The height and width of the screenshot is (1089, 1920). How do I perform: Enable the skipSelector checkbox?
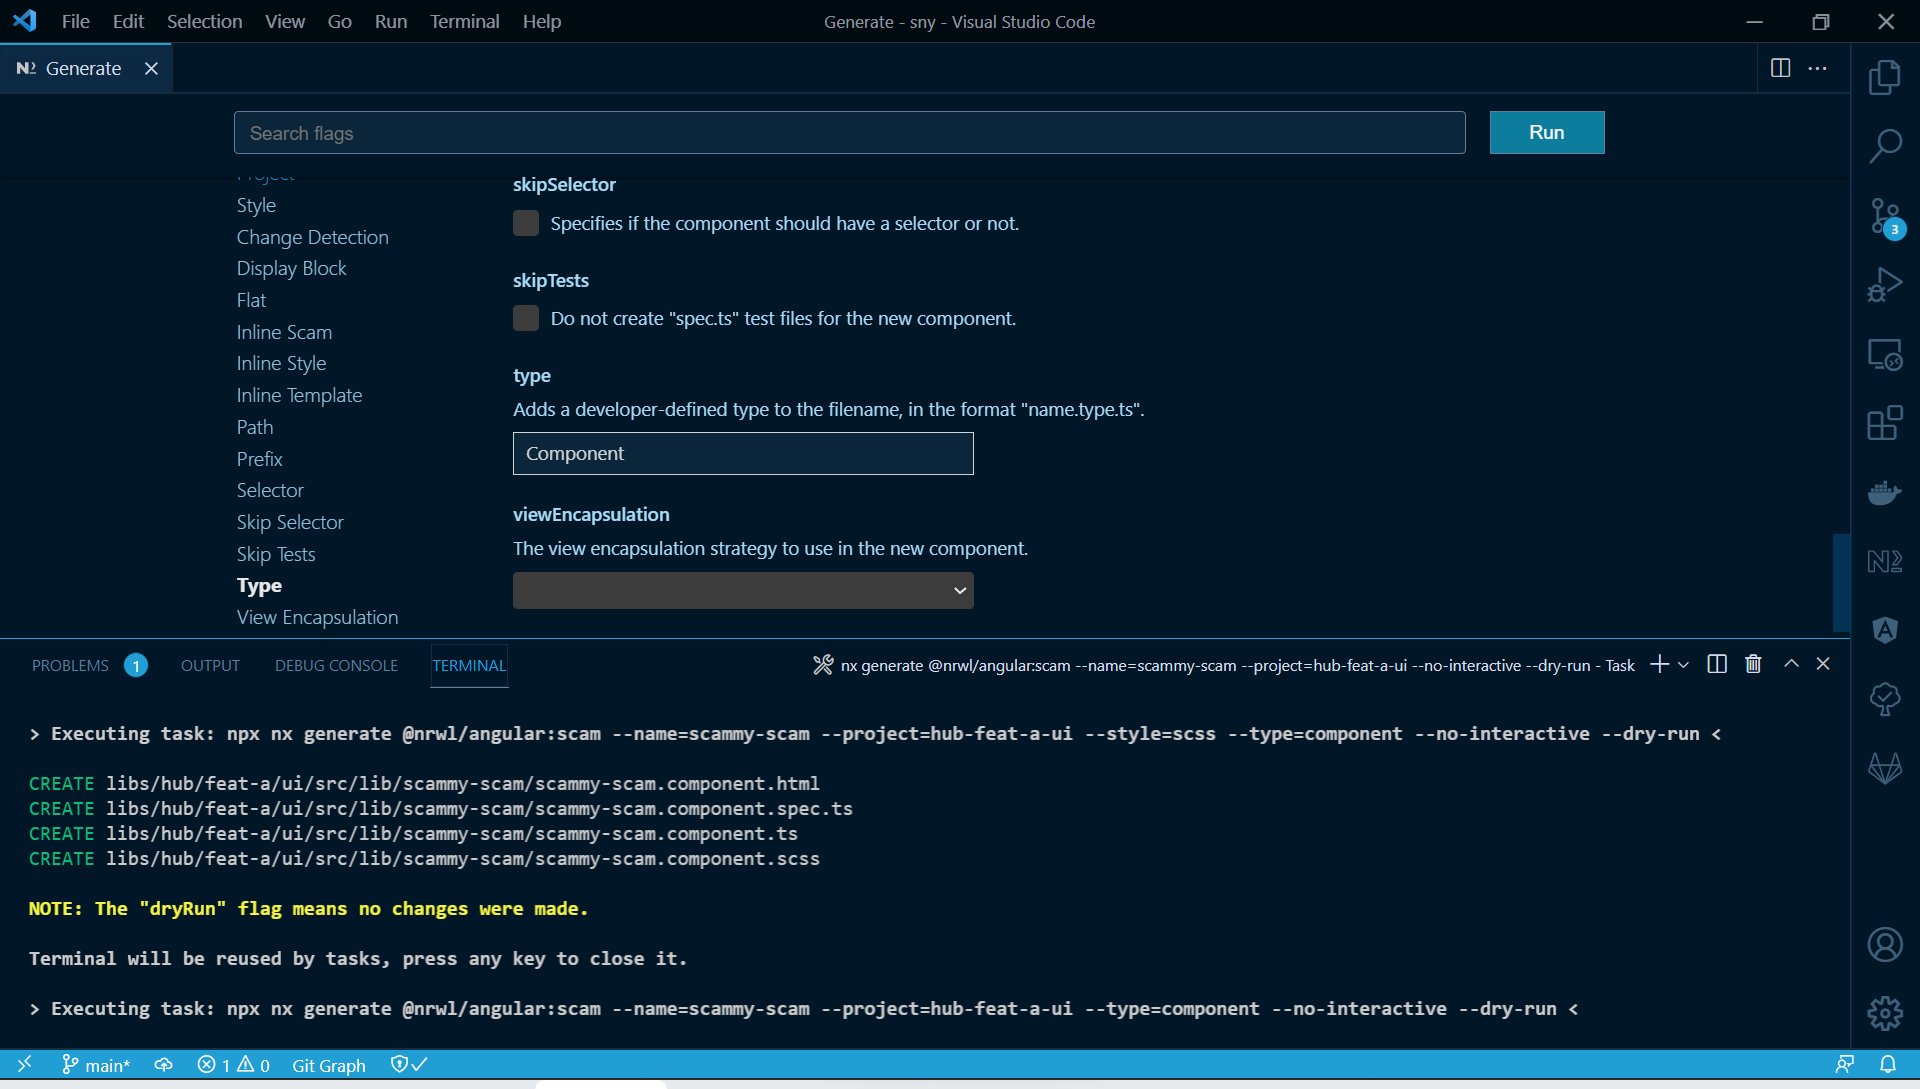pos(526,223)
